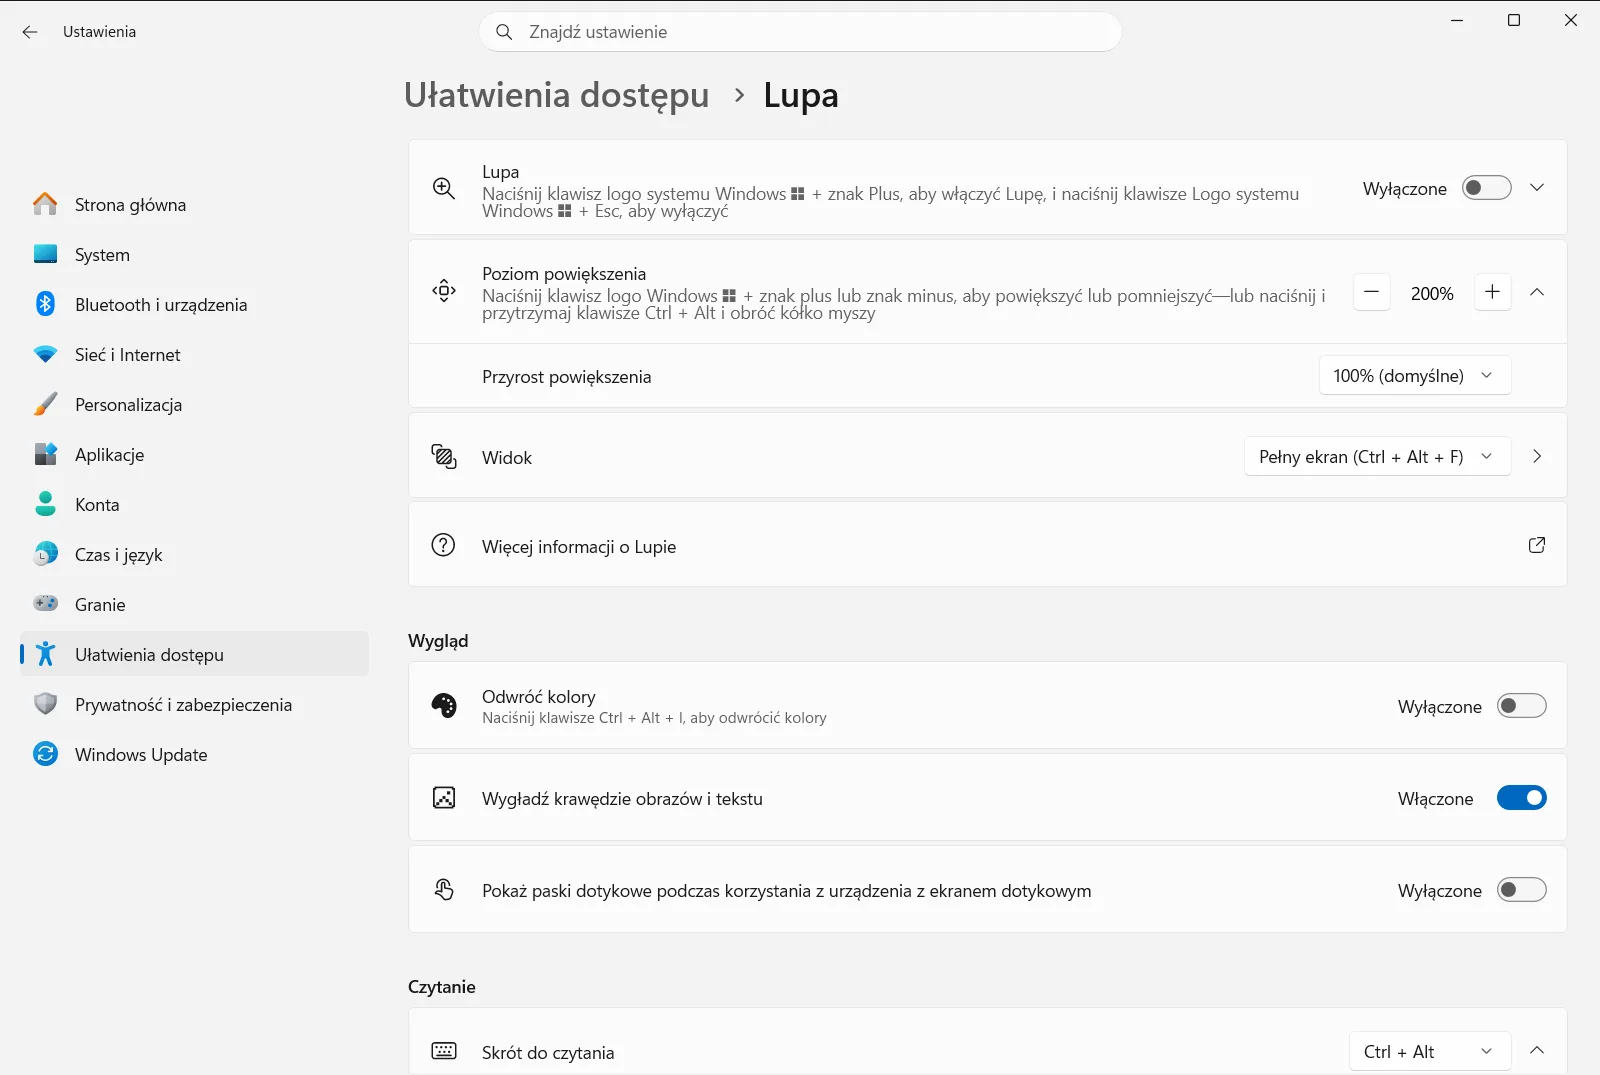Open the Skrót do czytania dropdown
The width and height of the screenshot is (1600, 1075).
tap(1429, 1052)
